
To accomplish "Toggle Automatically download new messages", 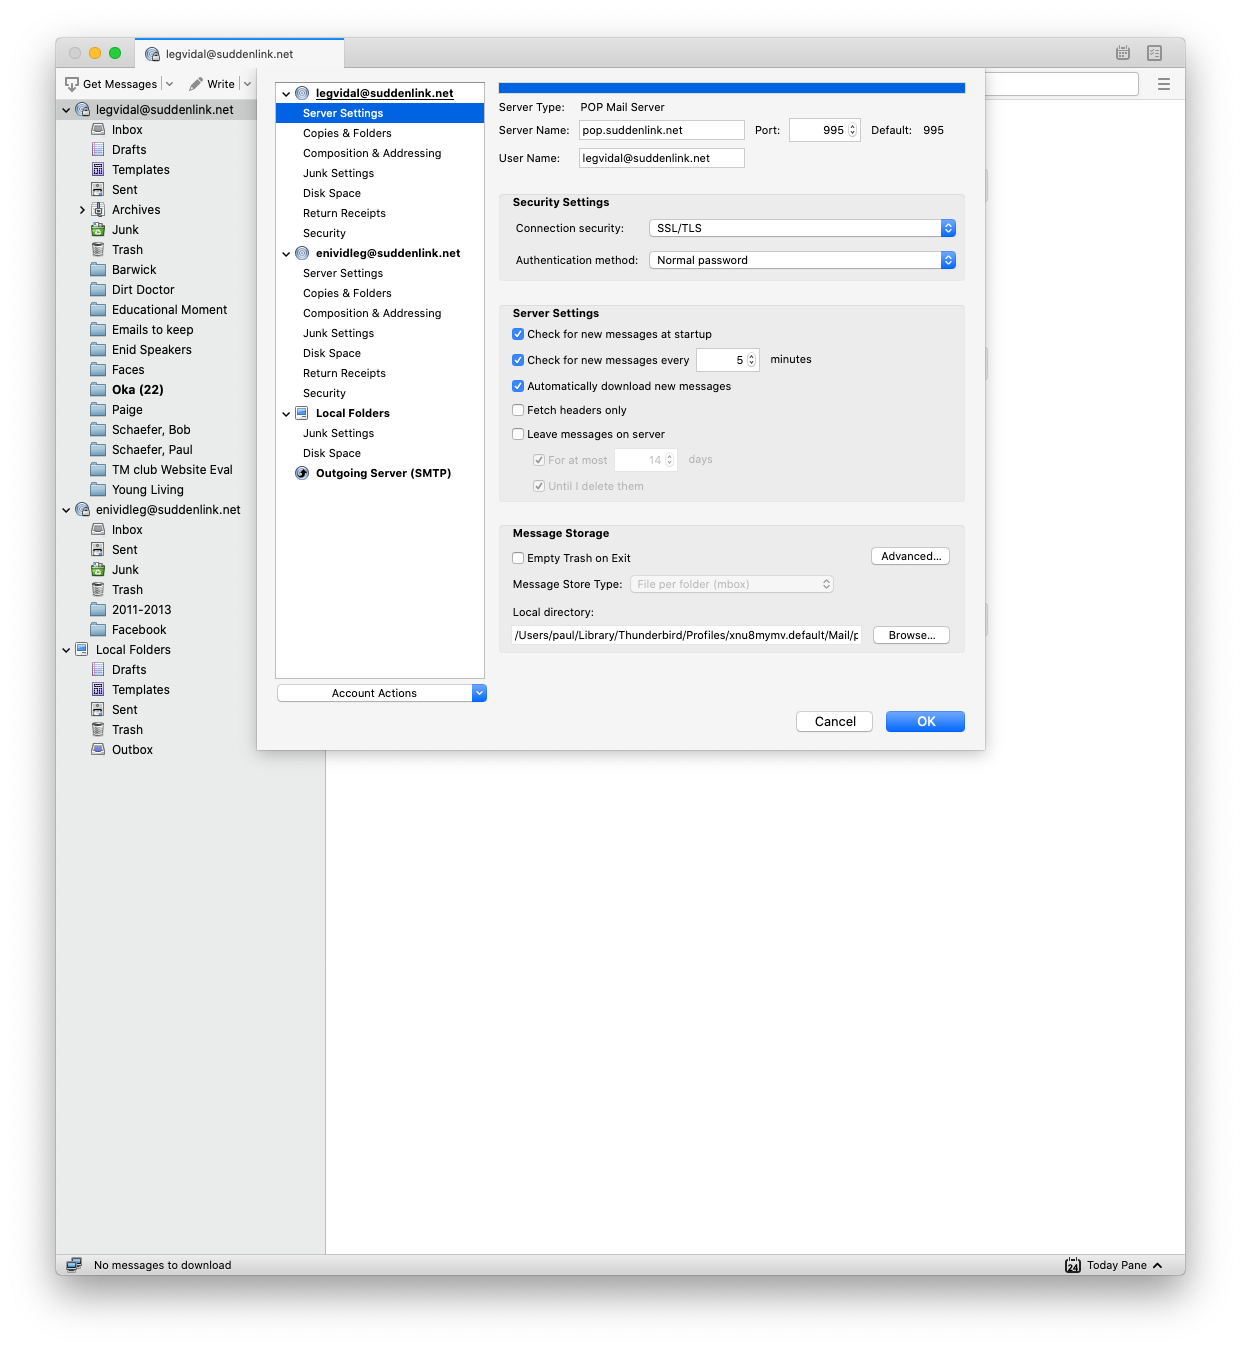I will point(518,386).
